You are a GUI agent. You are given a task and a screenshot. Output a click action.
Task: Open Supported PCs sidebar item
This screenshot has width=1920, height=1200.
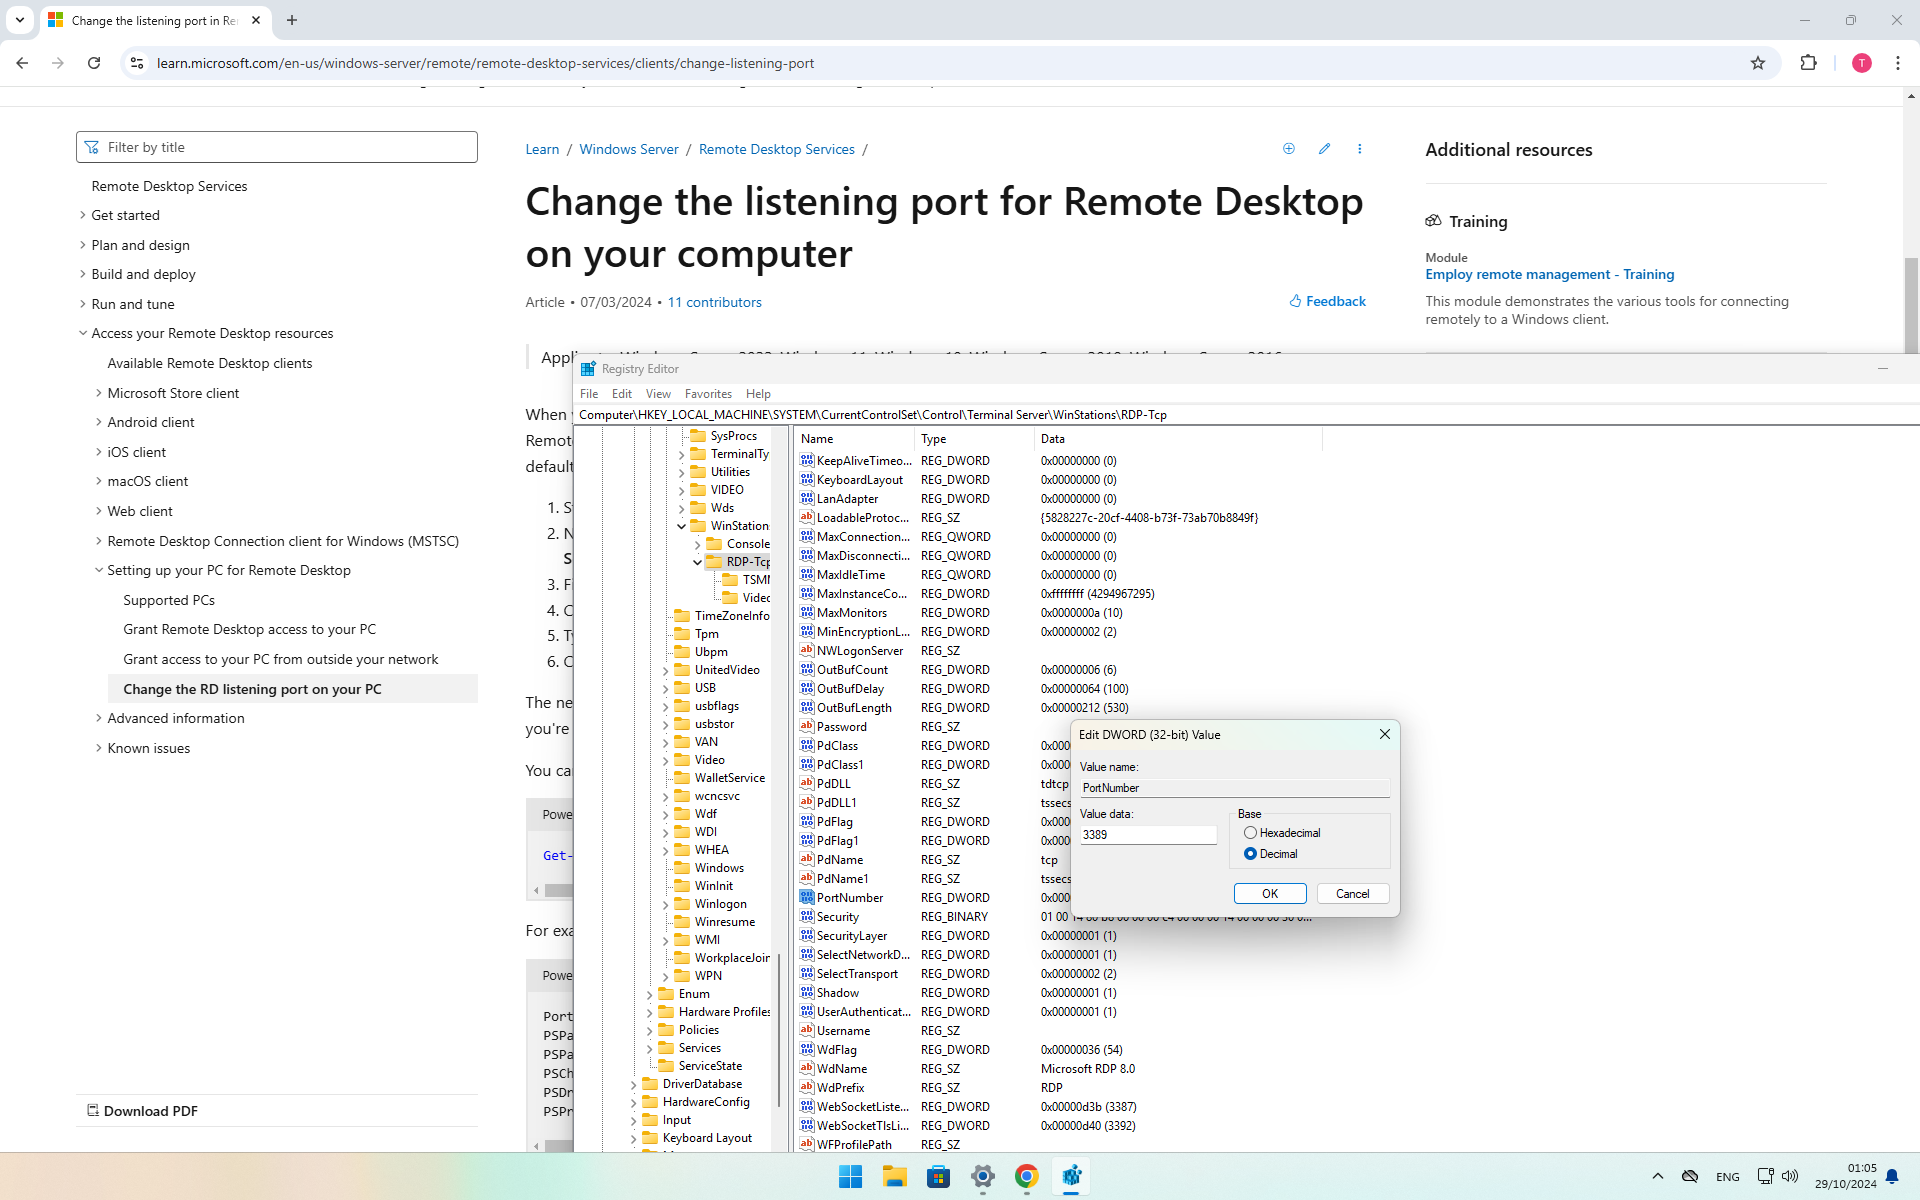[169, 600]
